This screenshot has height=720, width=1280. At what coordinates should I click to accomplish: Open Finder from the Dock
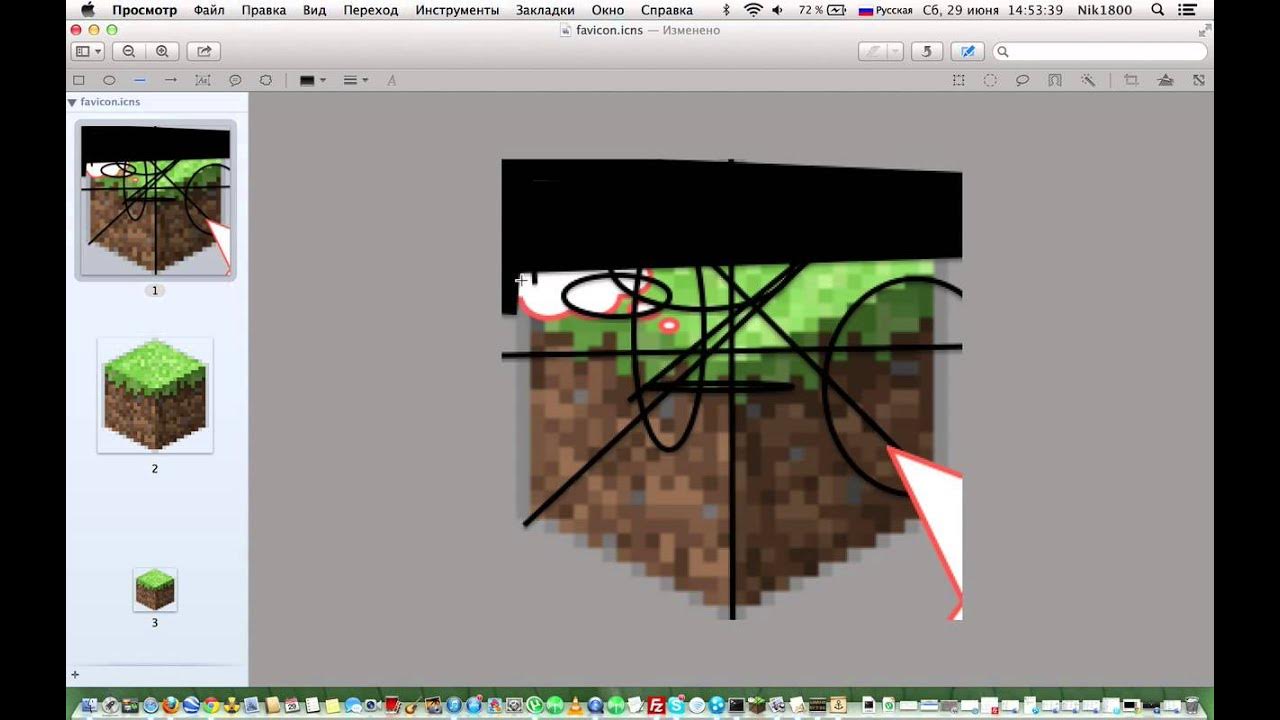[x=88, y=705]
